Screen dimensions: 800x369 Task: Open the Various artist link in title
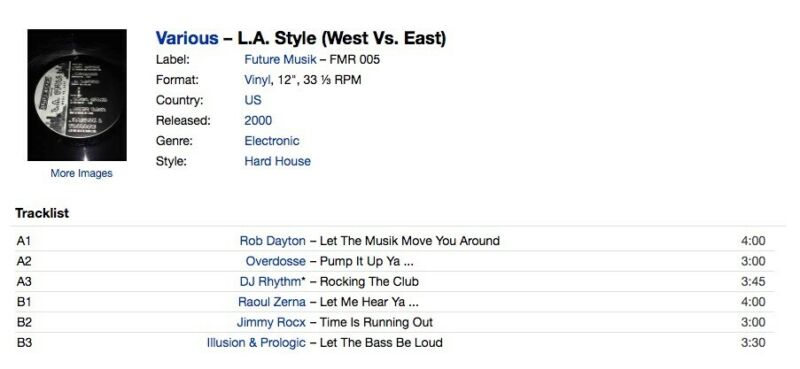point(187,38)
